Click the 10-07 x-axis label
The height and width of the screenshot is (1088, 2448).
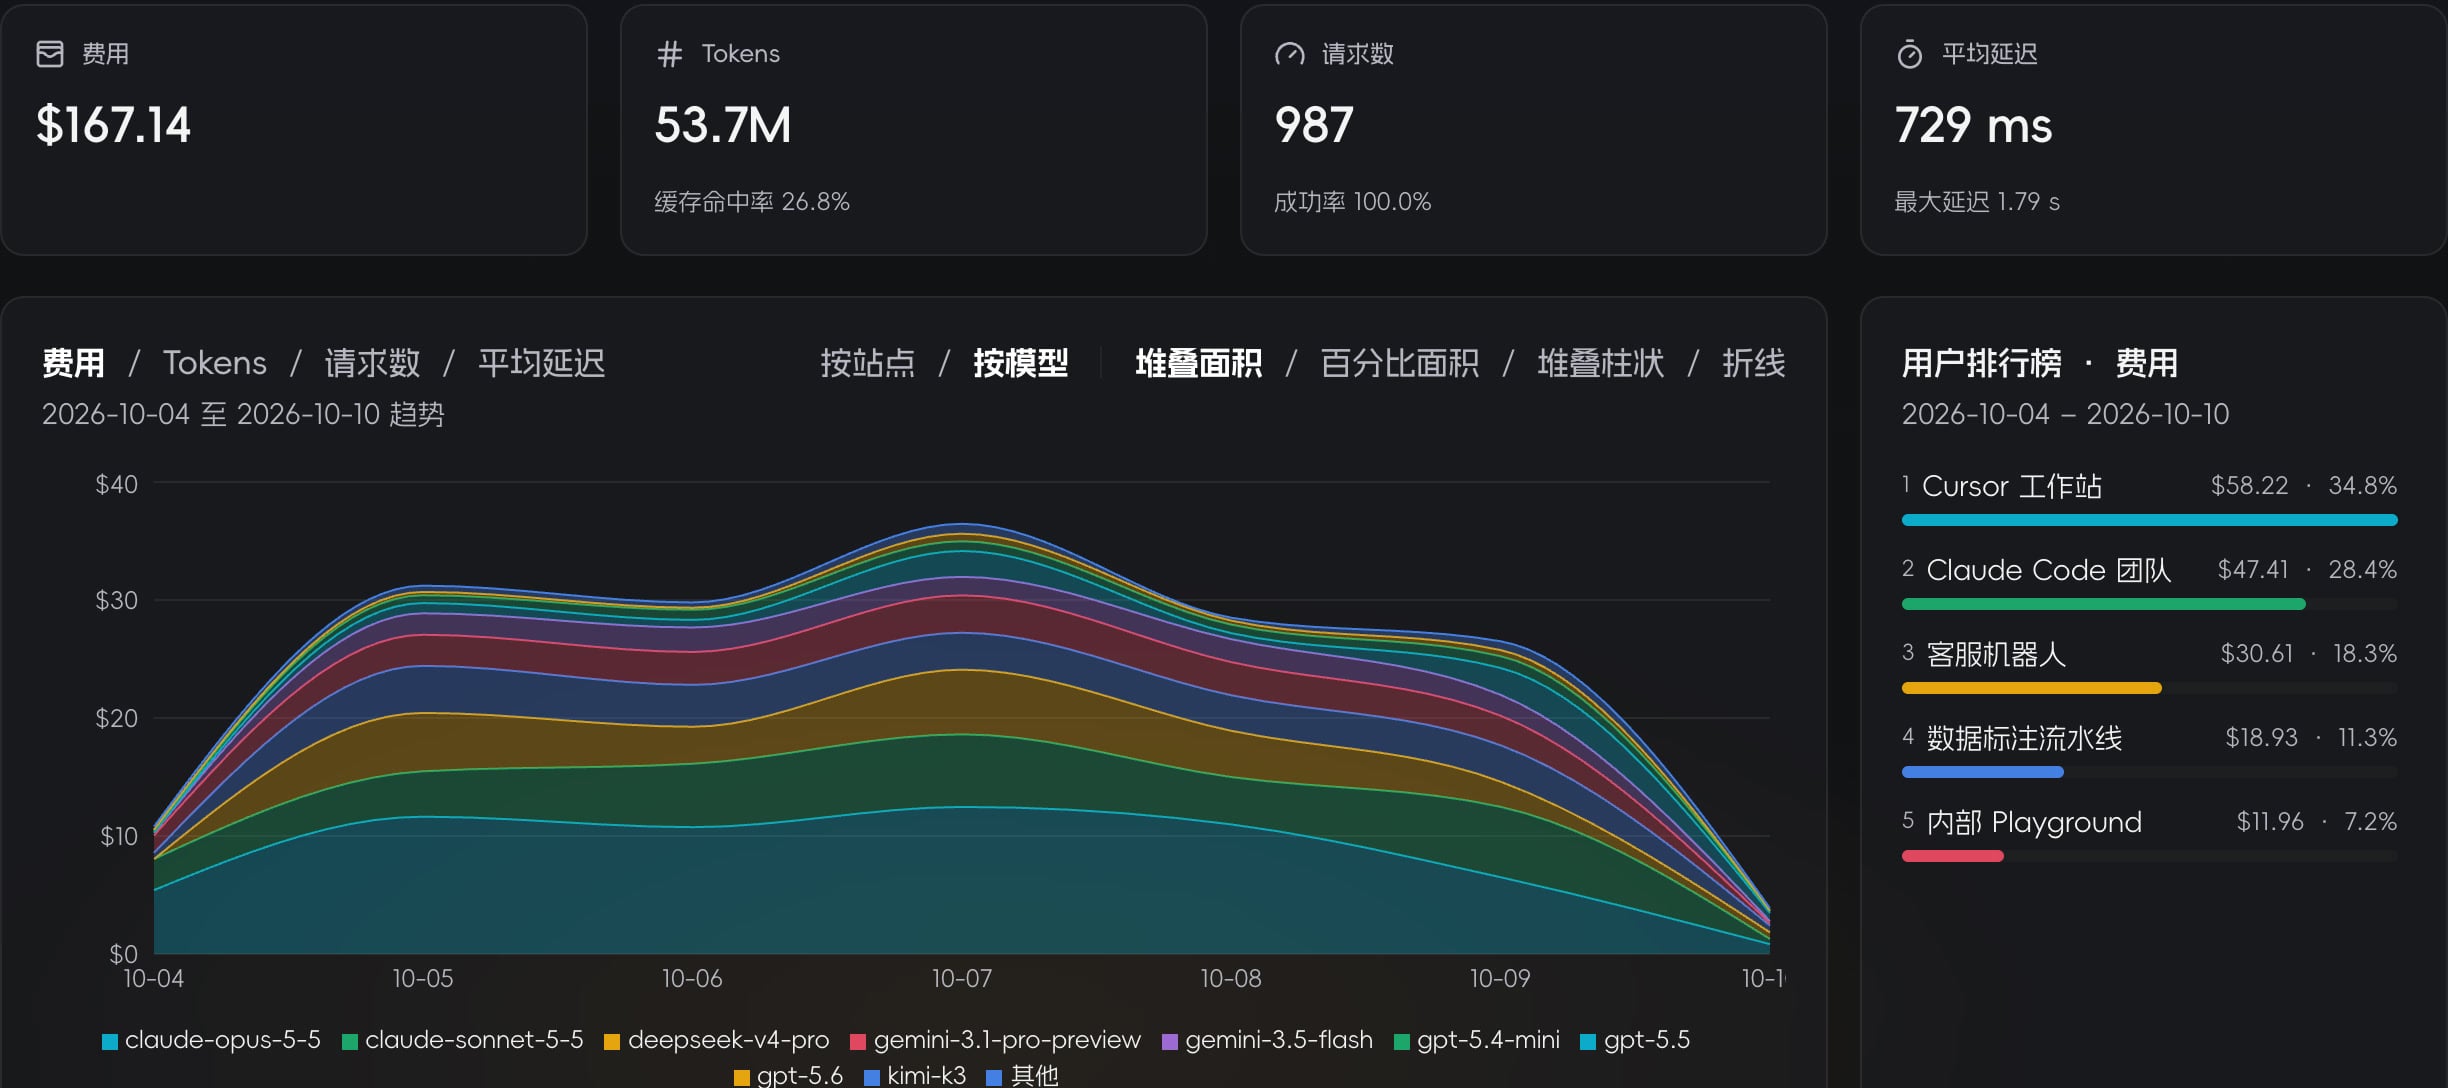962,978
